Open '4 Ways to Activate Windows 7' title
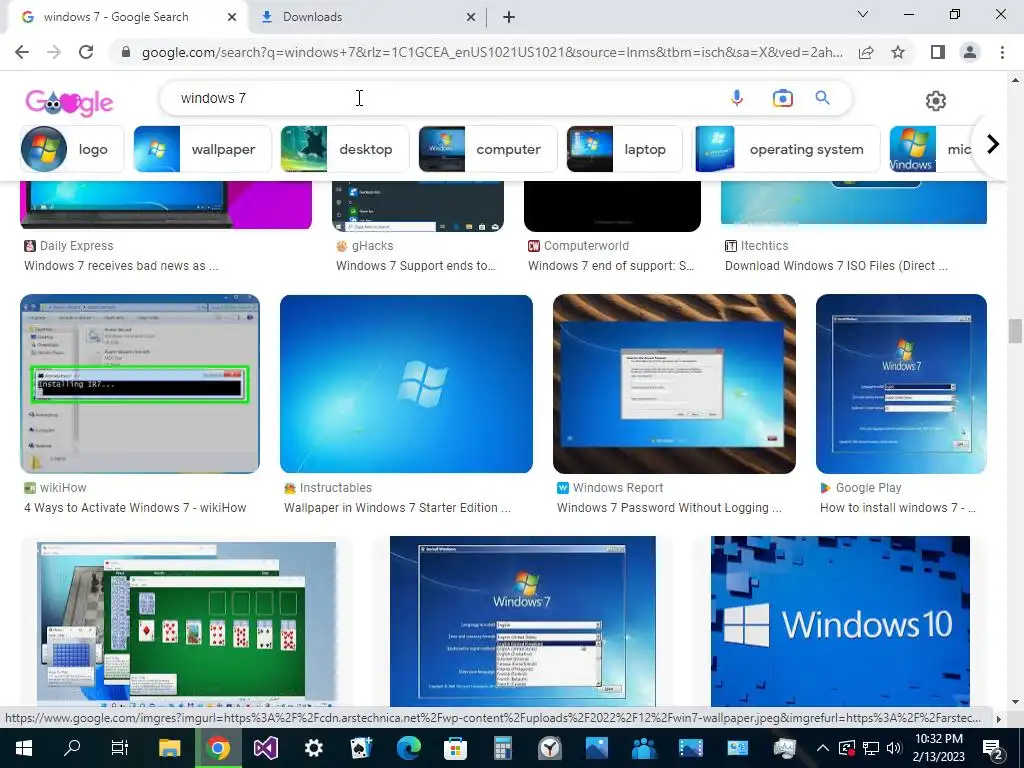The image size is (1024, 768). (135, 507)
